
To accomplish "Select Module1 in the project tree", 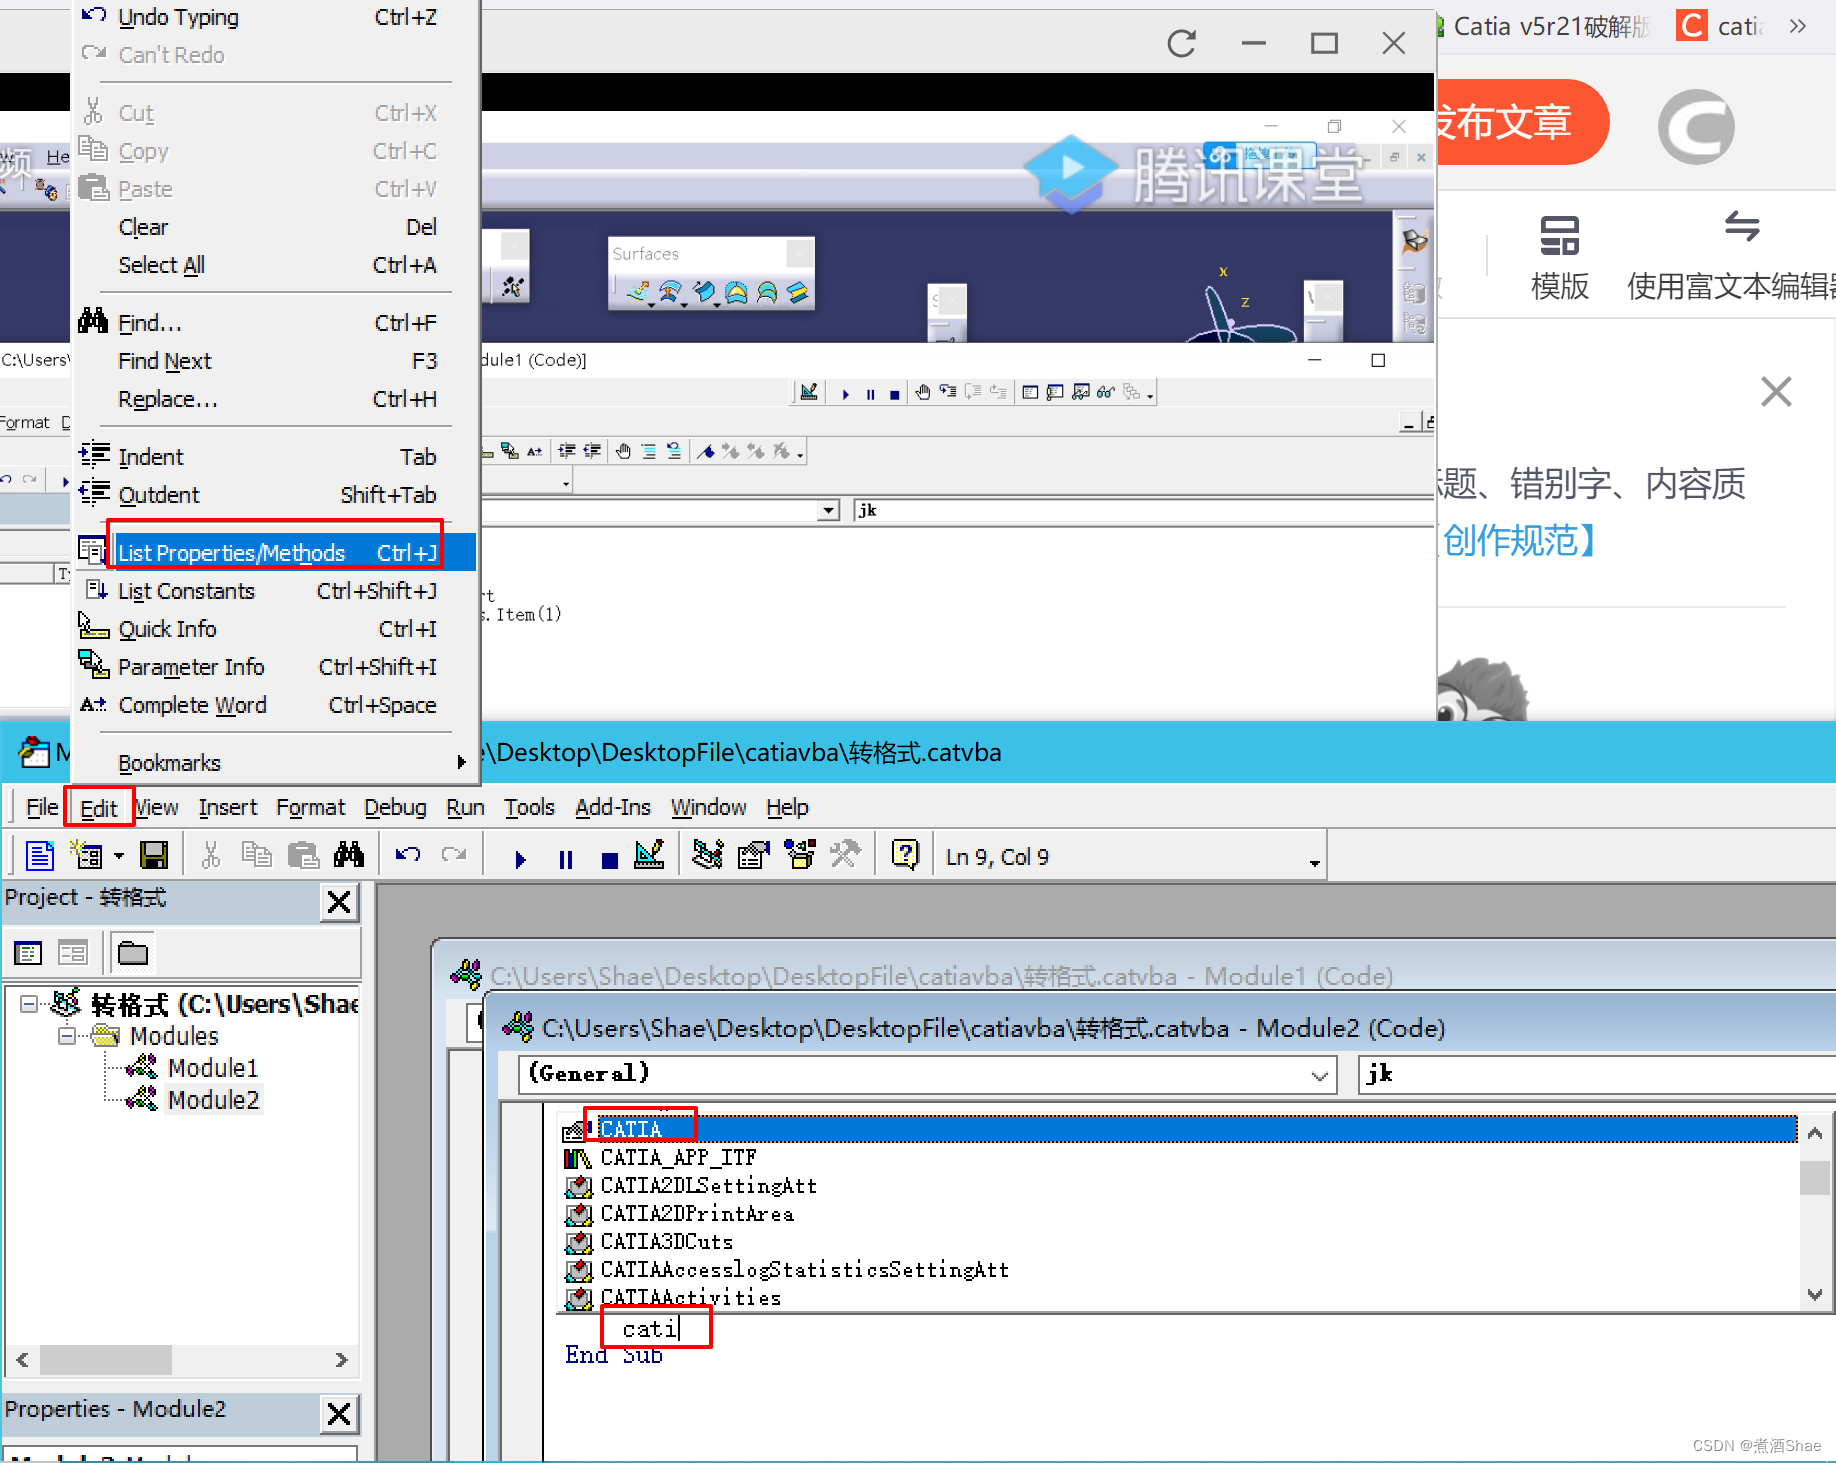I will coord(212,1068).
